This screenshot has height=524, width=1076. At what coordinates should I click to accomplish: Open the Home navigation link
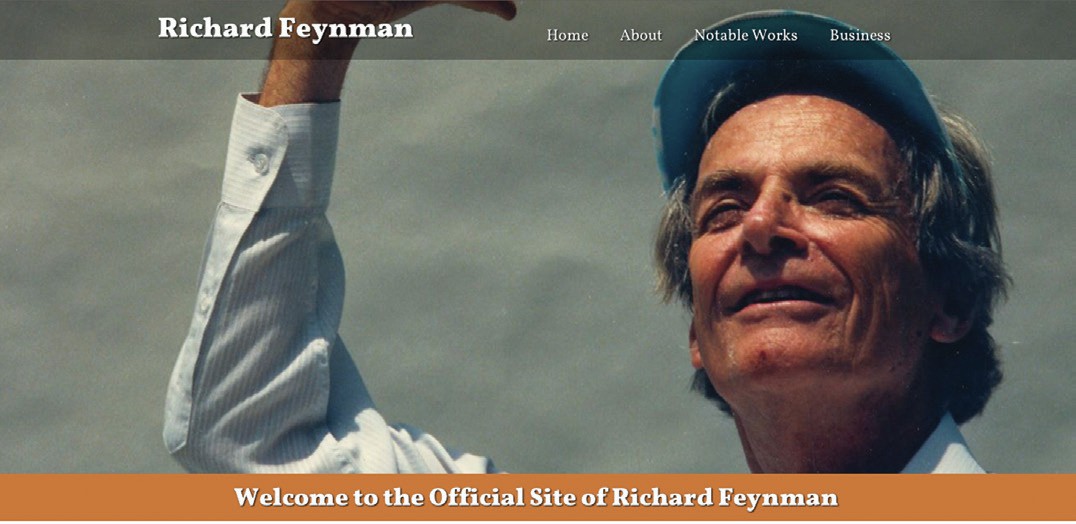[567, 35]
